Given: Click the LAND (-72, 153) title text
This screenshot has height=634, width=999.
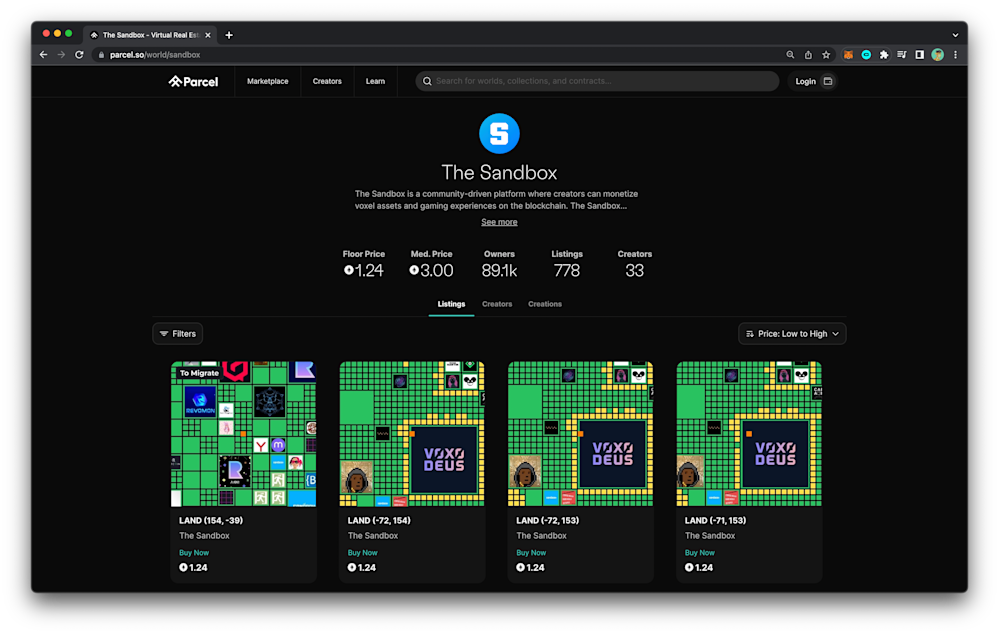Looking at the screenshot, I should click(x=548, y=521).
